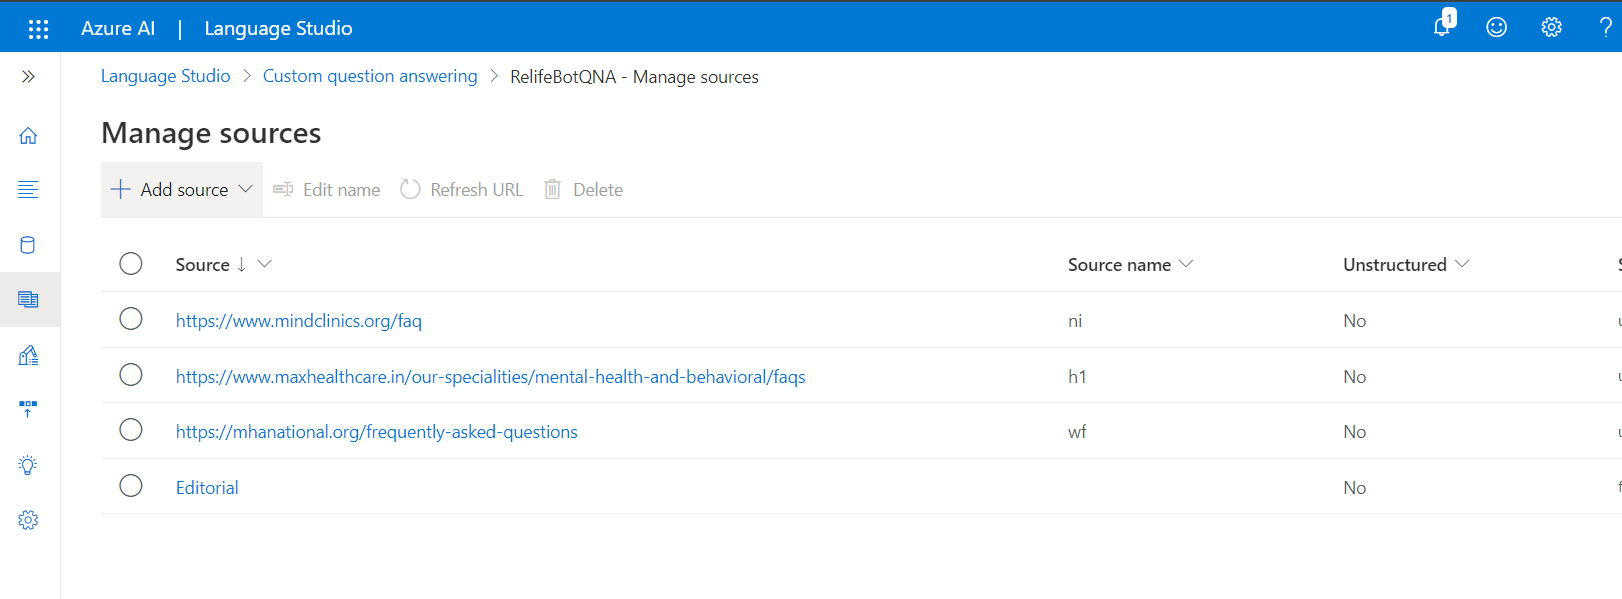Expand the left navigation pane

tap(28, 76)
